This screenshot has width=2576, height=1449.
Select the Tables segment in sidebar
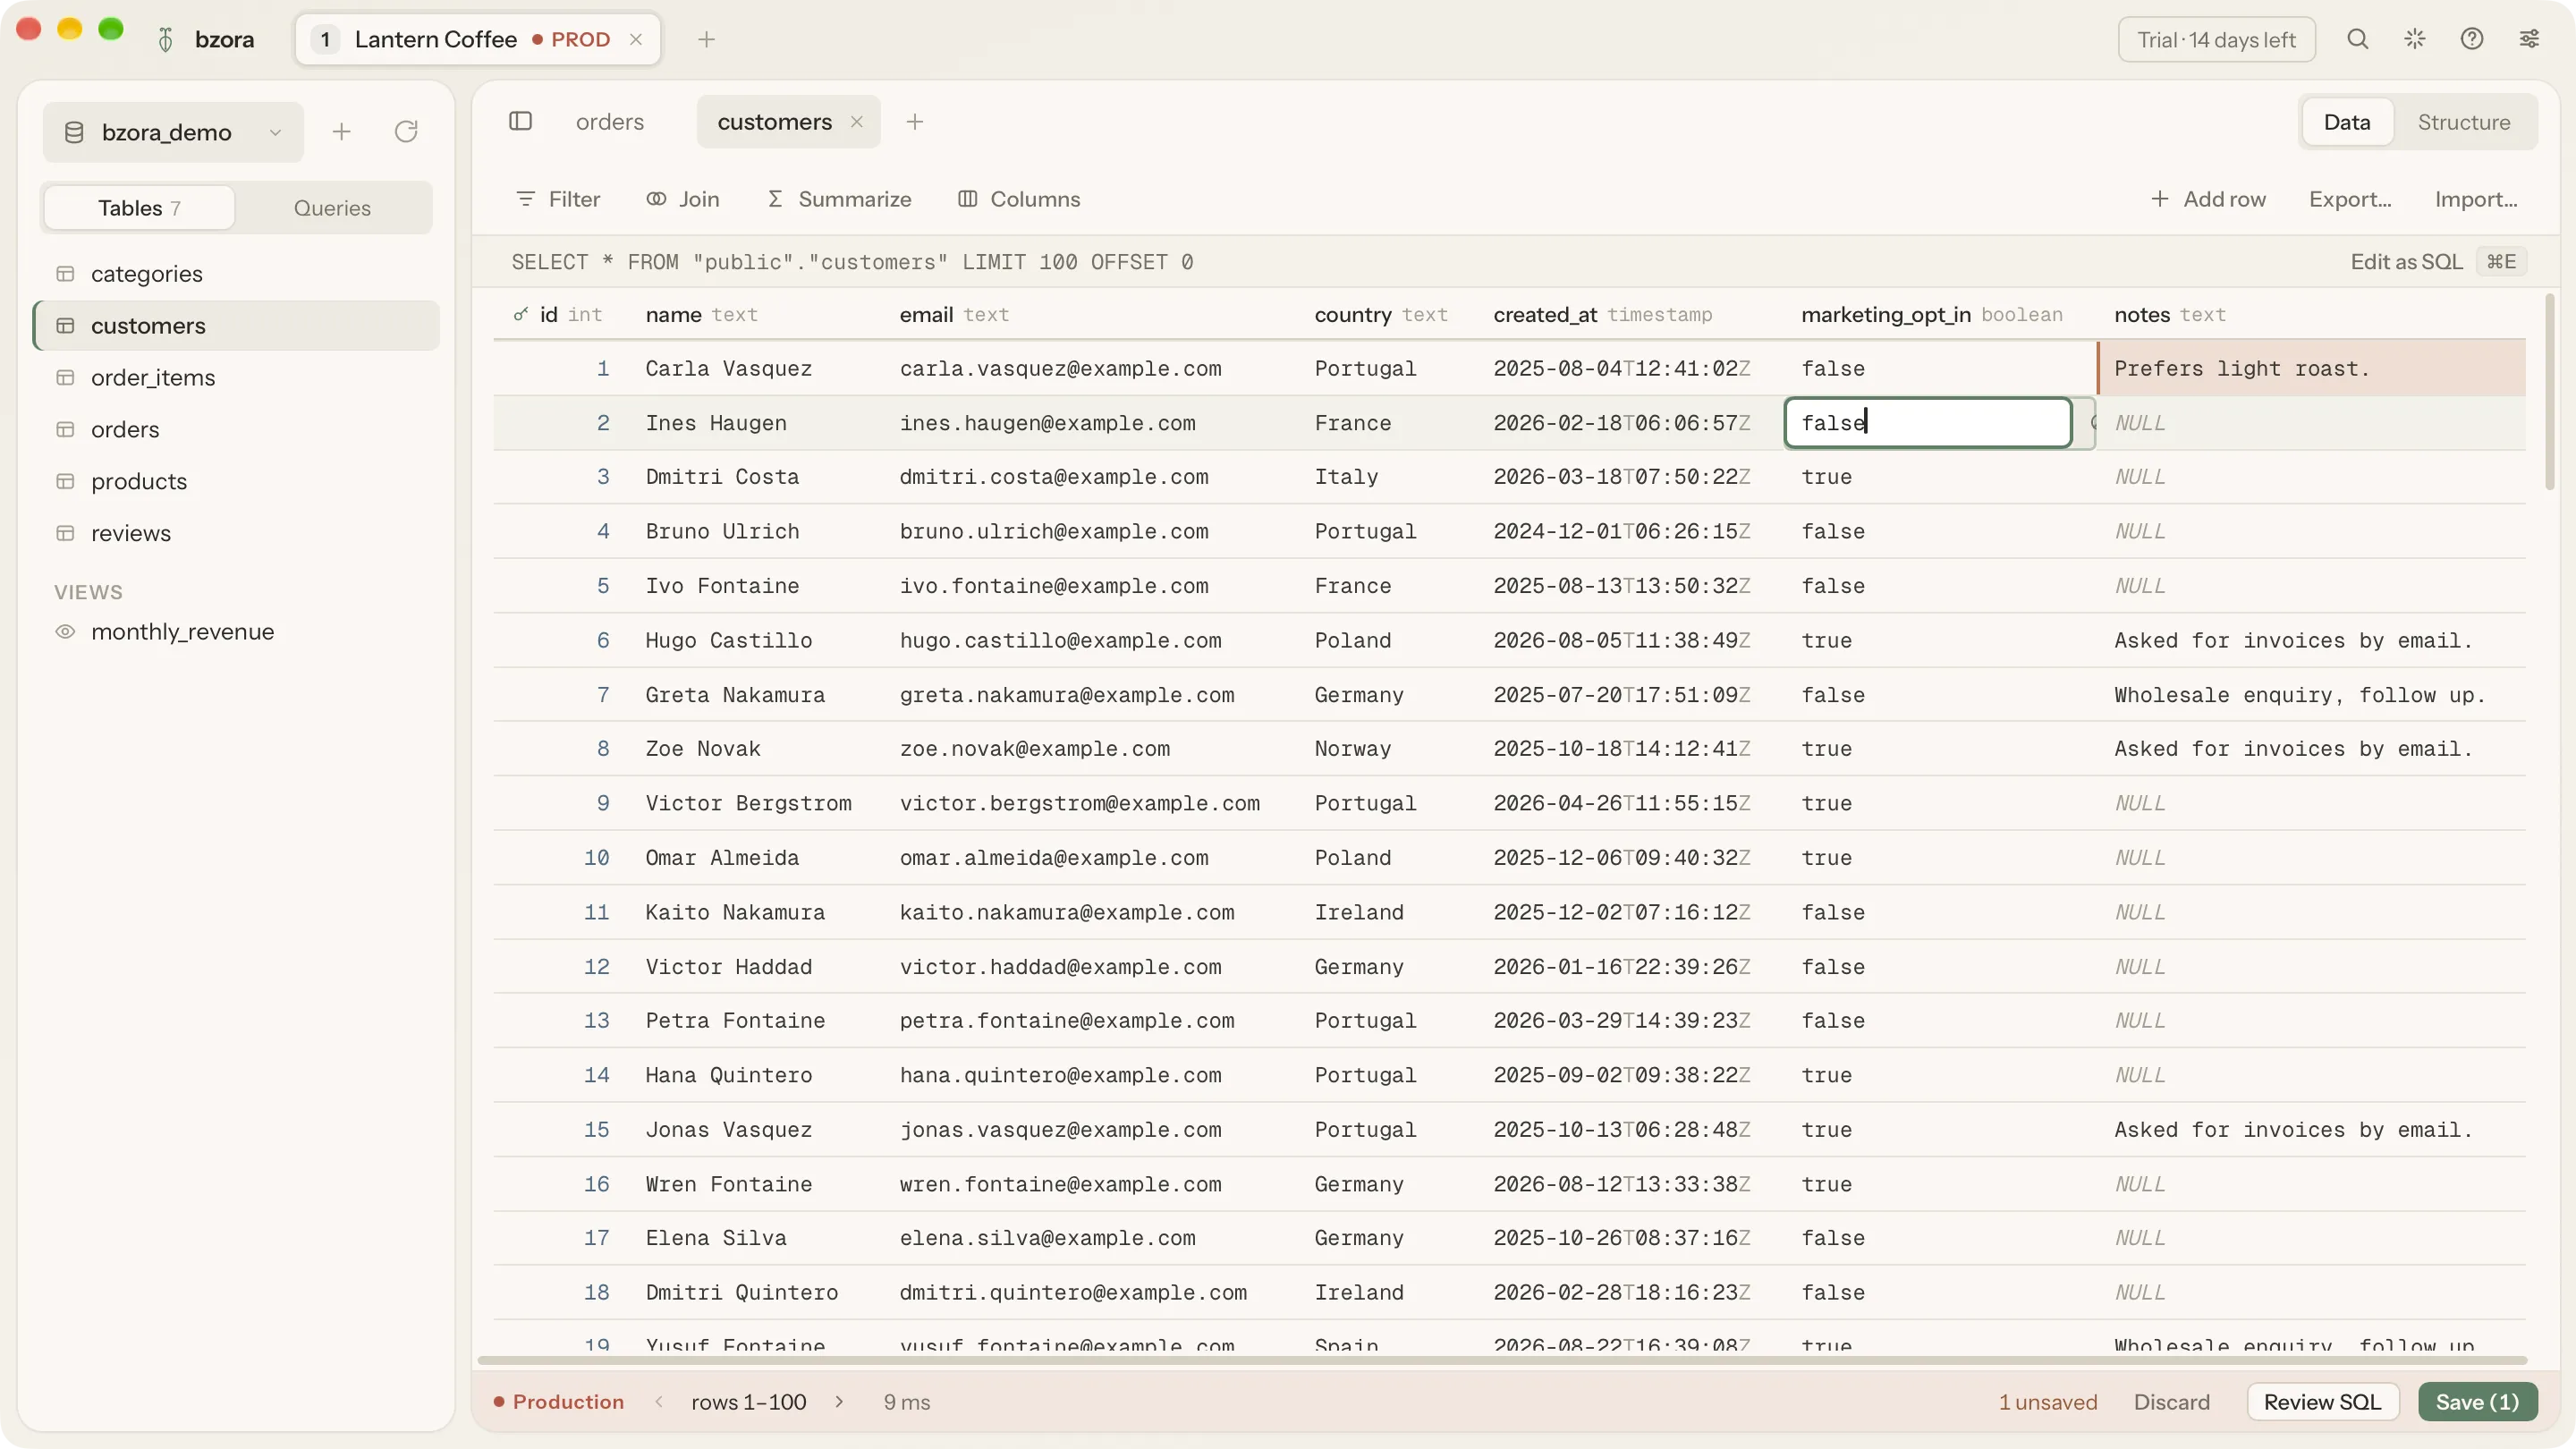pyautogui.click(x=139, y=208)
